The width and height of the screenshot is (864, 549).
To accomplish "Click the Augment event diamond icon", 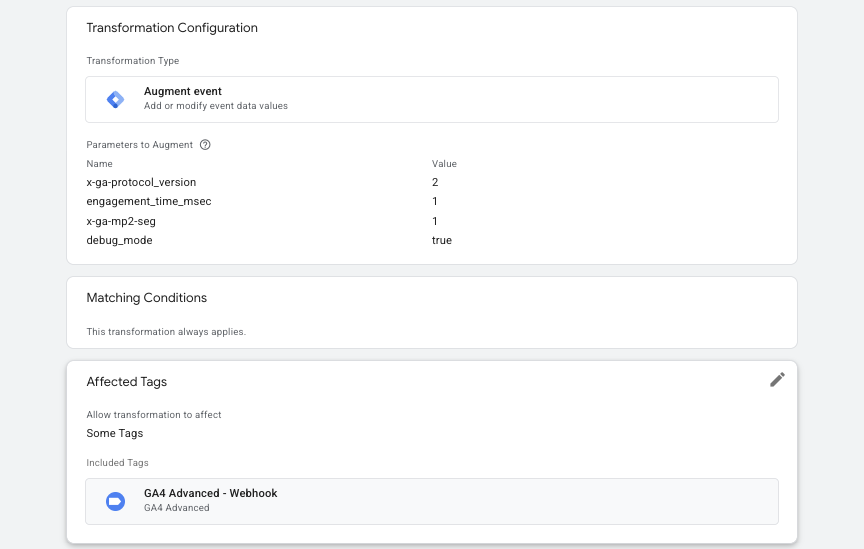I will tap(115, 100).
